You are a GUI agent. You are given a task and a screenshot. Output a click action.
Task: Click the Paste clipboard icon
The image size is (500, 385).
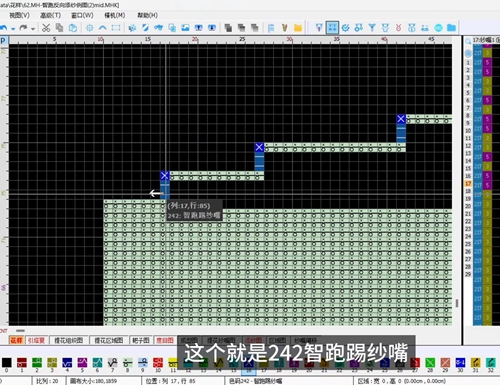(73, 28)
